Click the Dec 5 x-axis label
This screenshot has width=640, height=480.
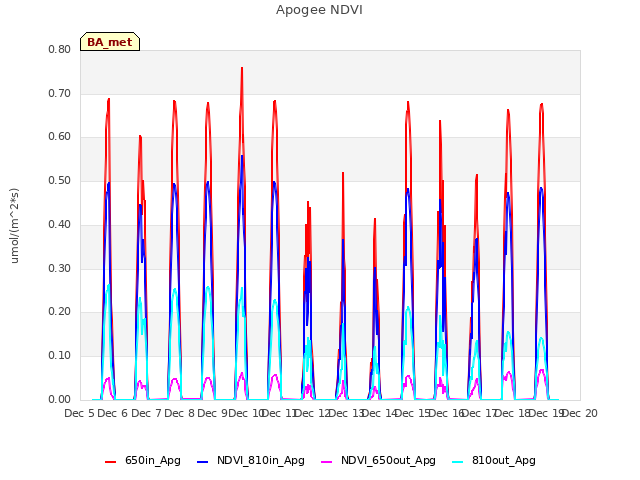[80, 413]
